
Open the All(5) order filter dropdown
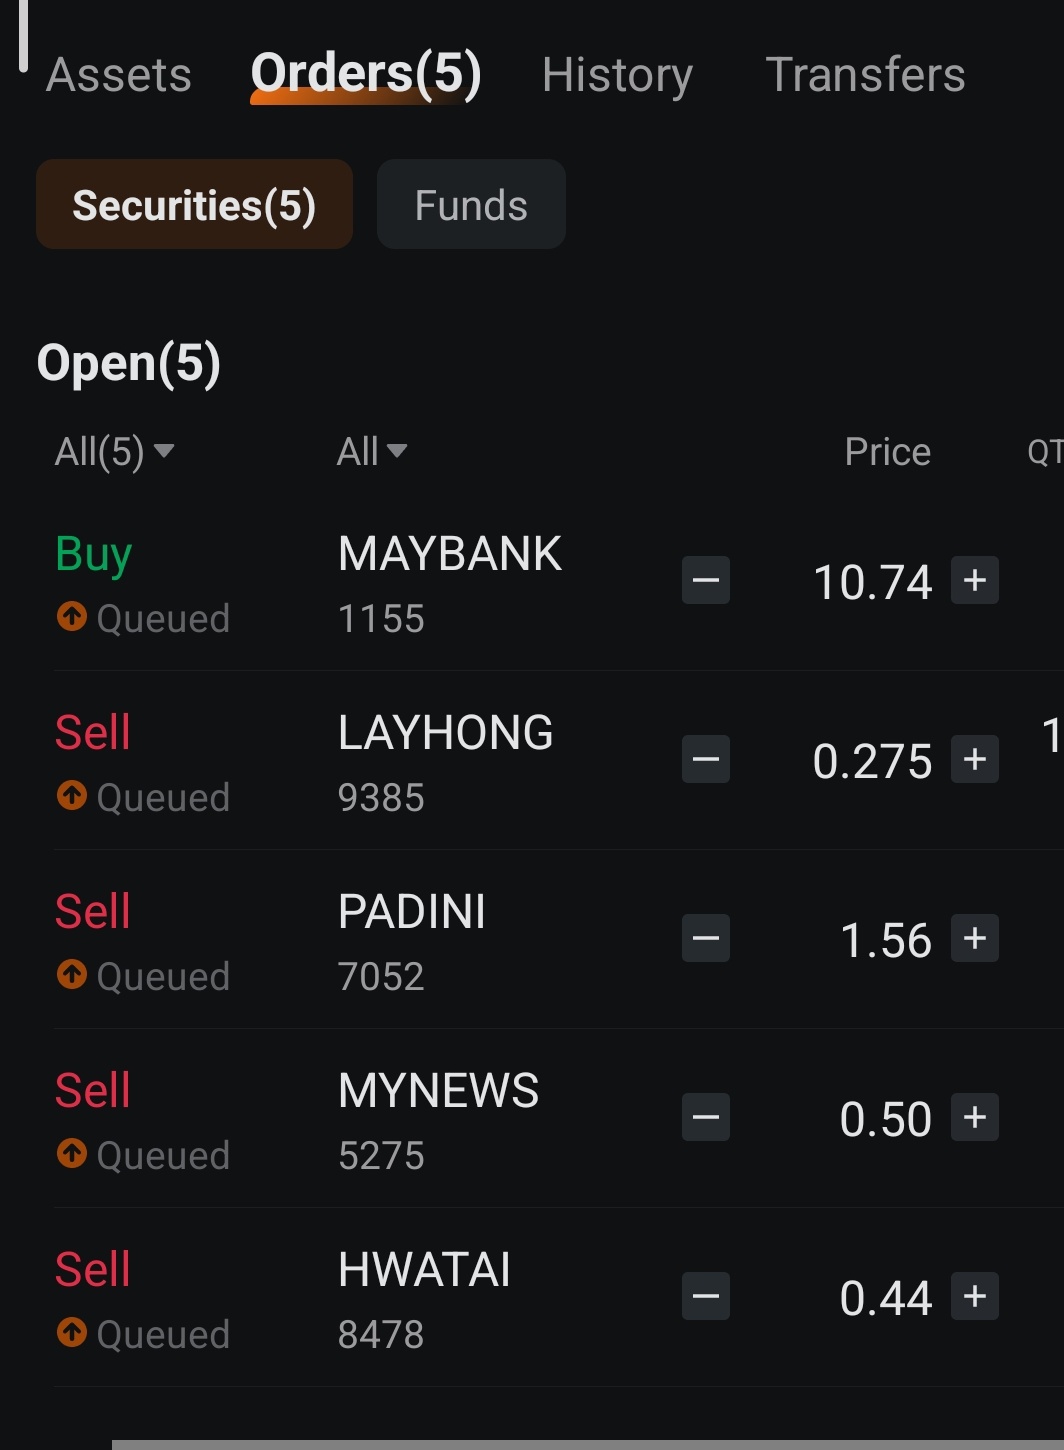(x=115, y=452)
